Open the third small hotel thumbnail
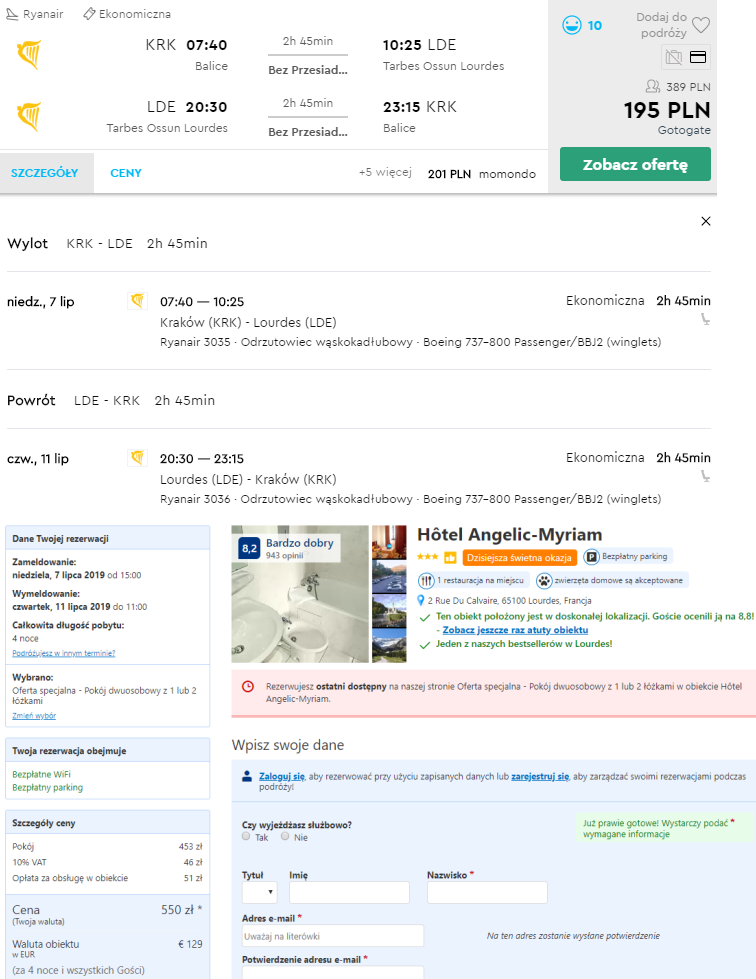This screenshot has width=756, height=979. click(389, 611)
